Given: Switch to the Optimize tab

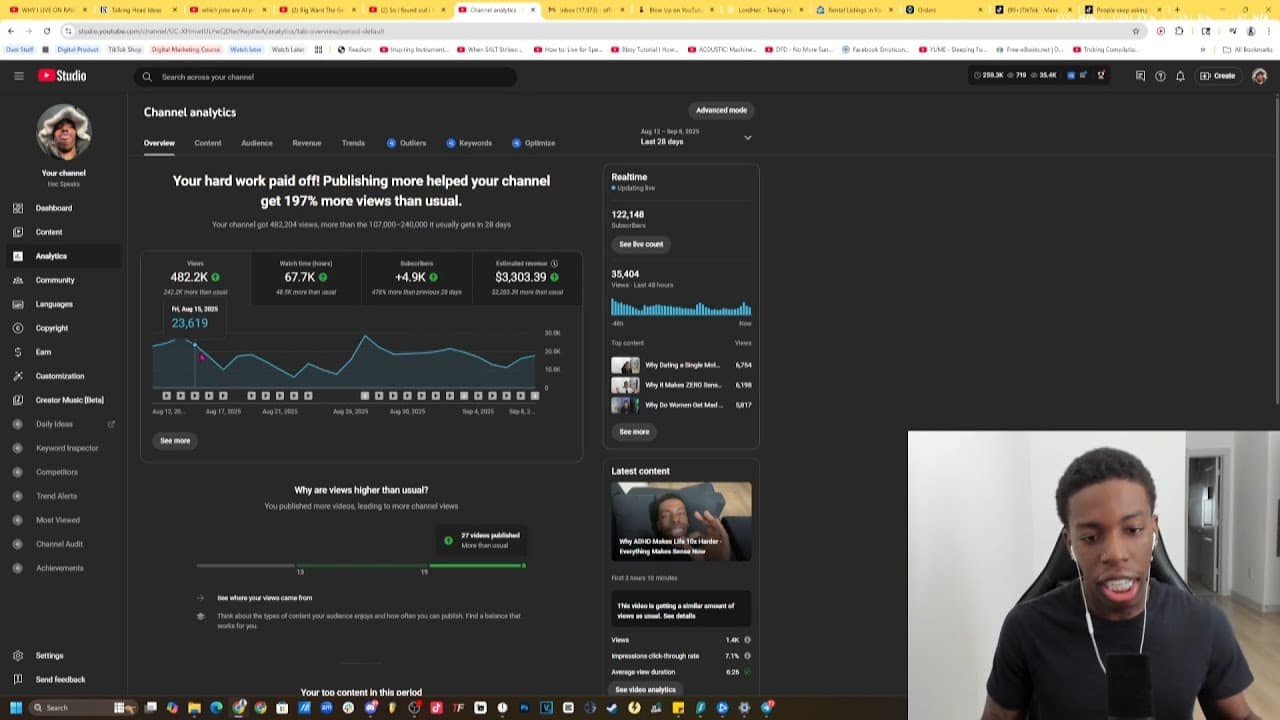Looking at the screenshot, I should click(x=533, y=143).
